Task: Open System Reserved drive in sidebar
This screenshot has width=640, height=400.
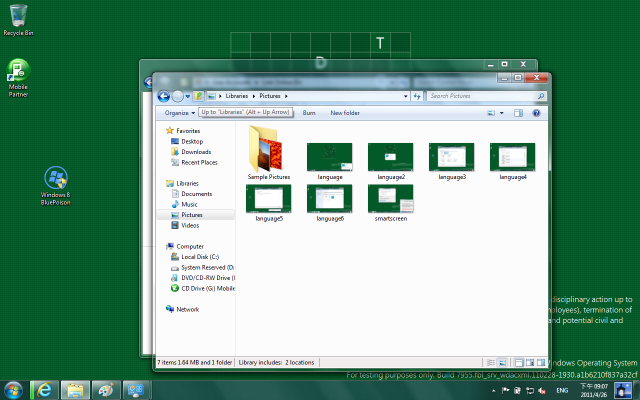Action: (x=202, y=267)
